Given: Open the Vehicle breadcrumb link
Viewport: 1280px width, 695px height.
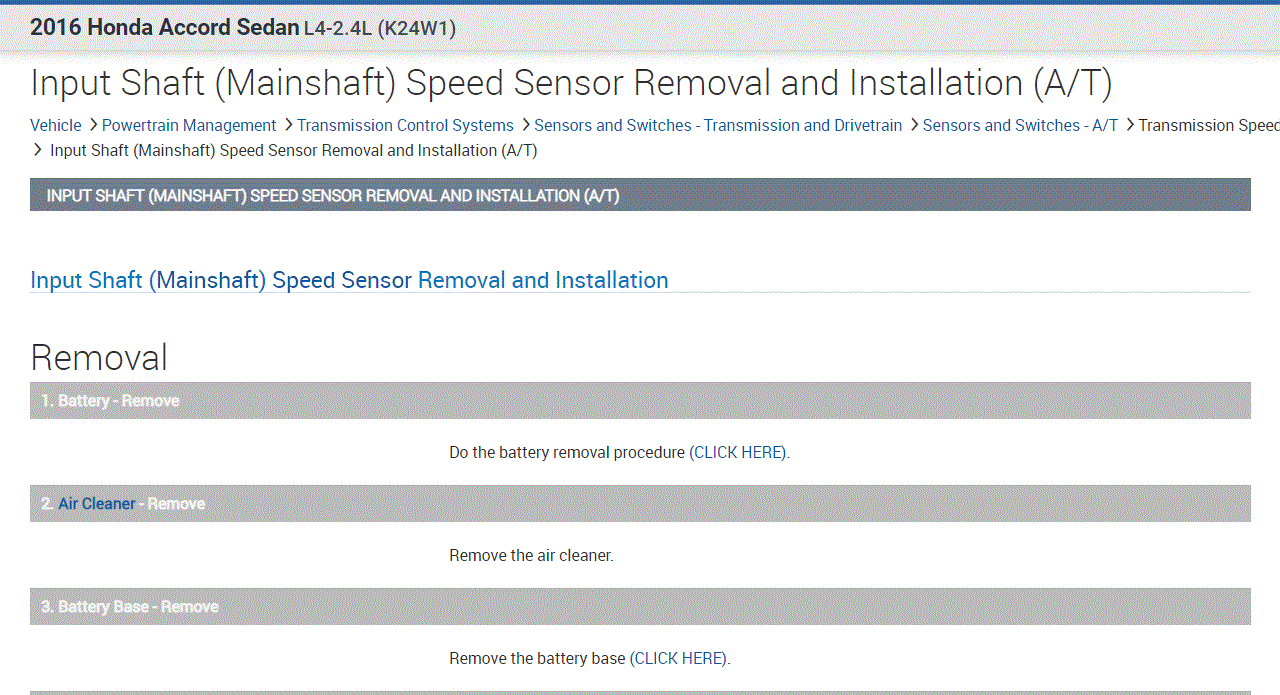Looking at the screenshot, I should point(56,125).
